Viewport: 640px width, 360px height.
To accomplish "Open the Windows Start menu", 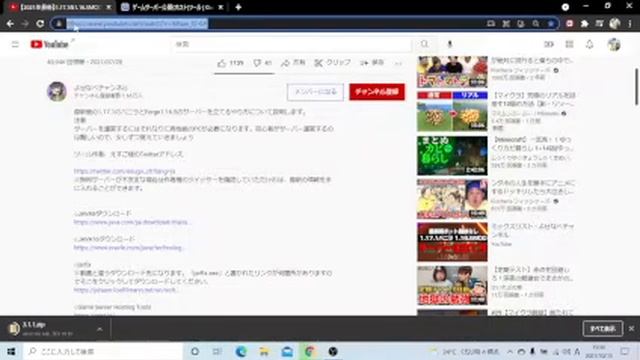I will 11,351.
